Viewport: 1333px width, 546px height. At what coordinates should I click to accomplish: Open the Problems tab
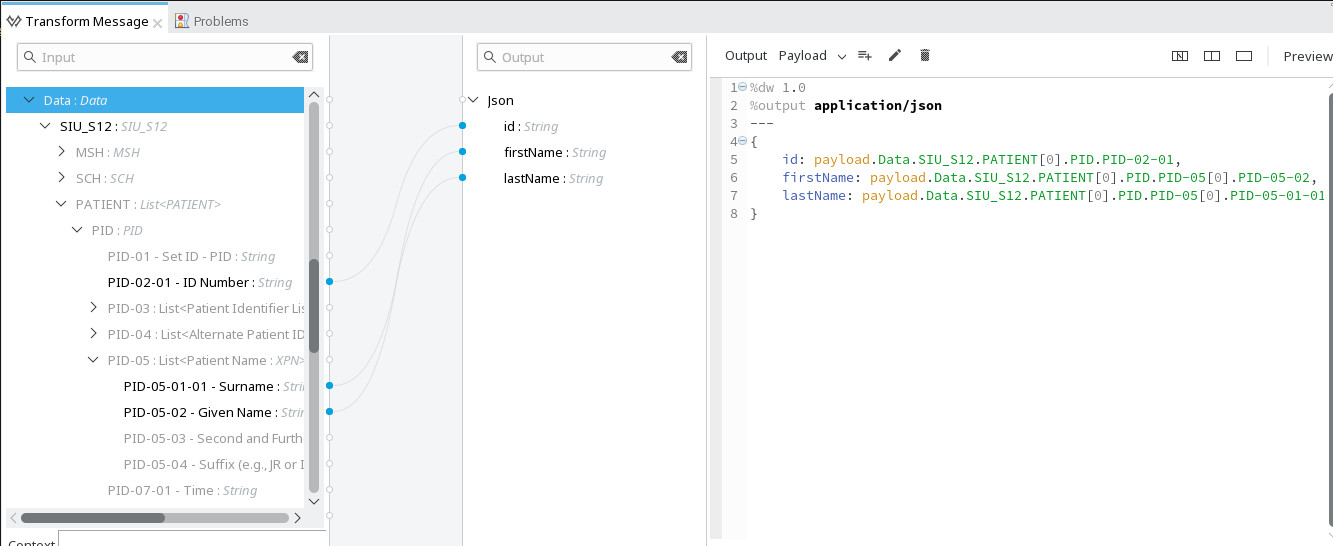click(x=212, y=21)
